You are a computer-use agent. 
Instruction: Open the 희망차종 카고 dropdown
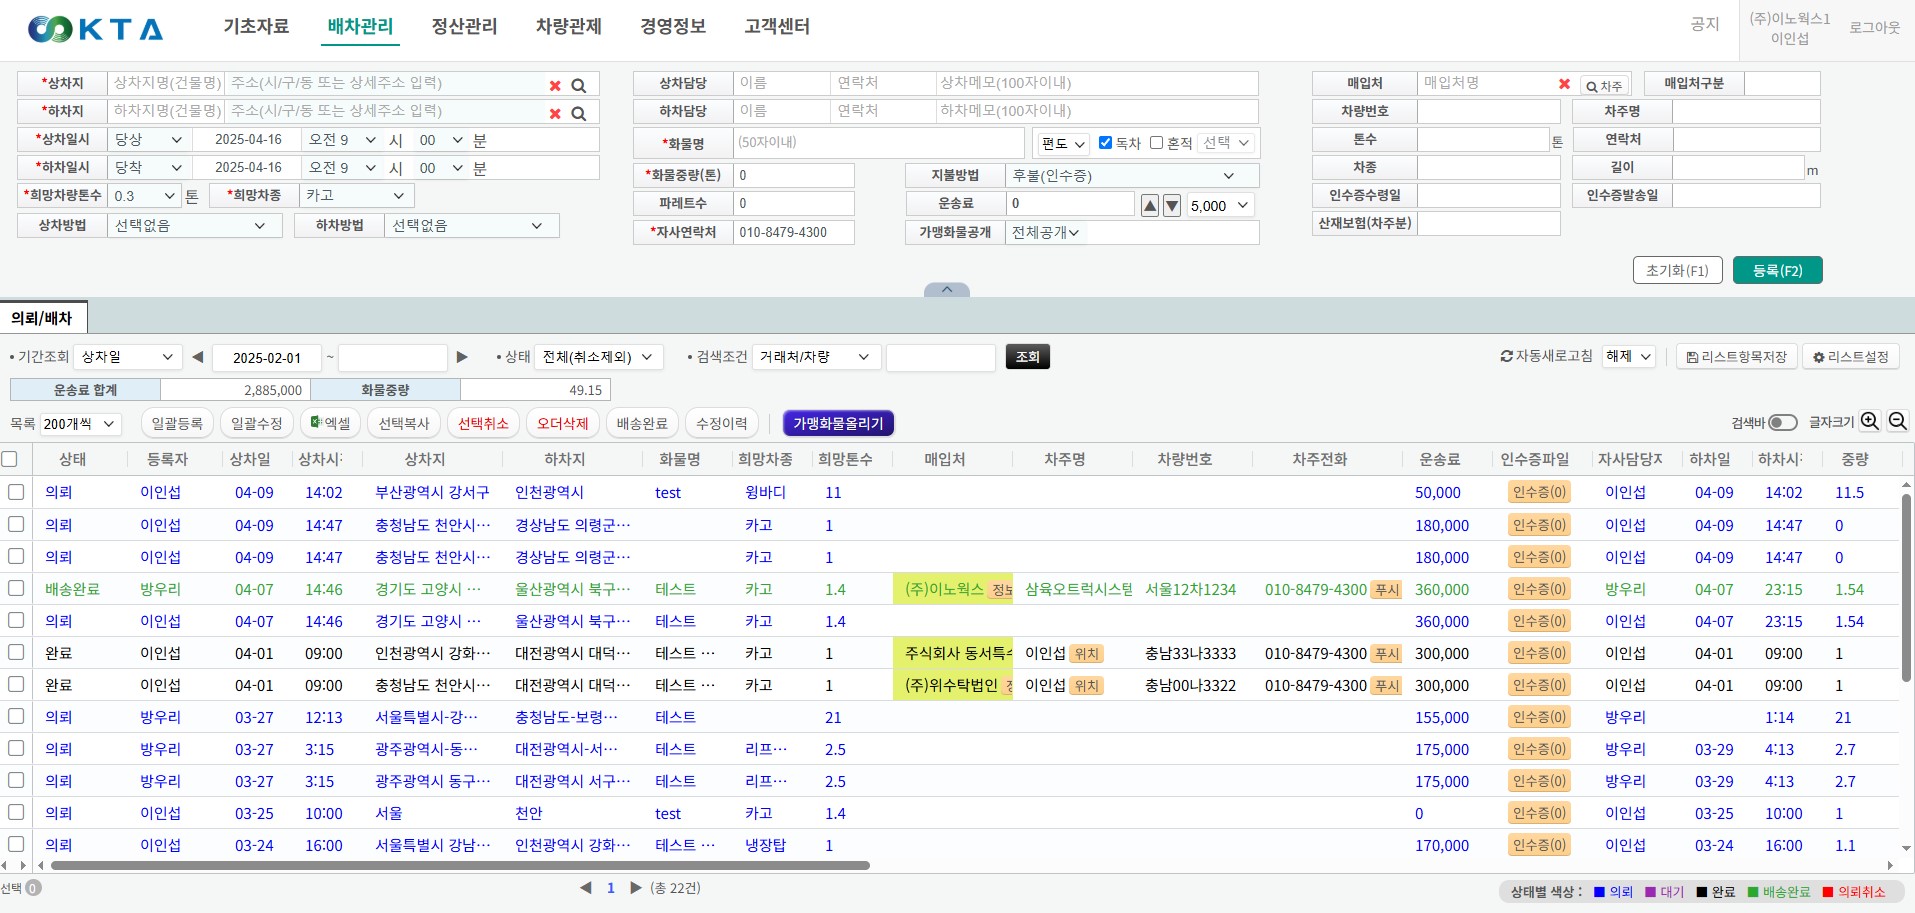356,196
